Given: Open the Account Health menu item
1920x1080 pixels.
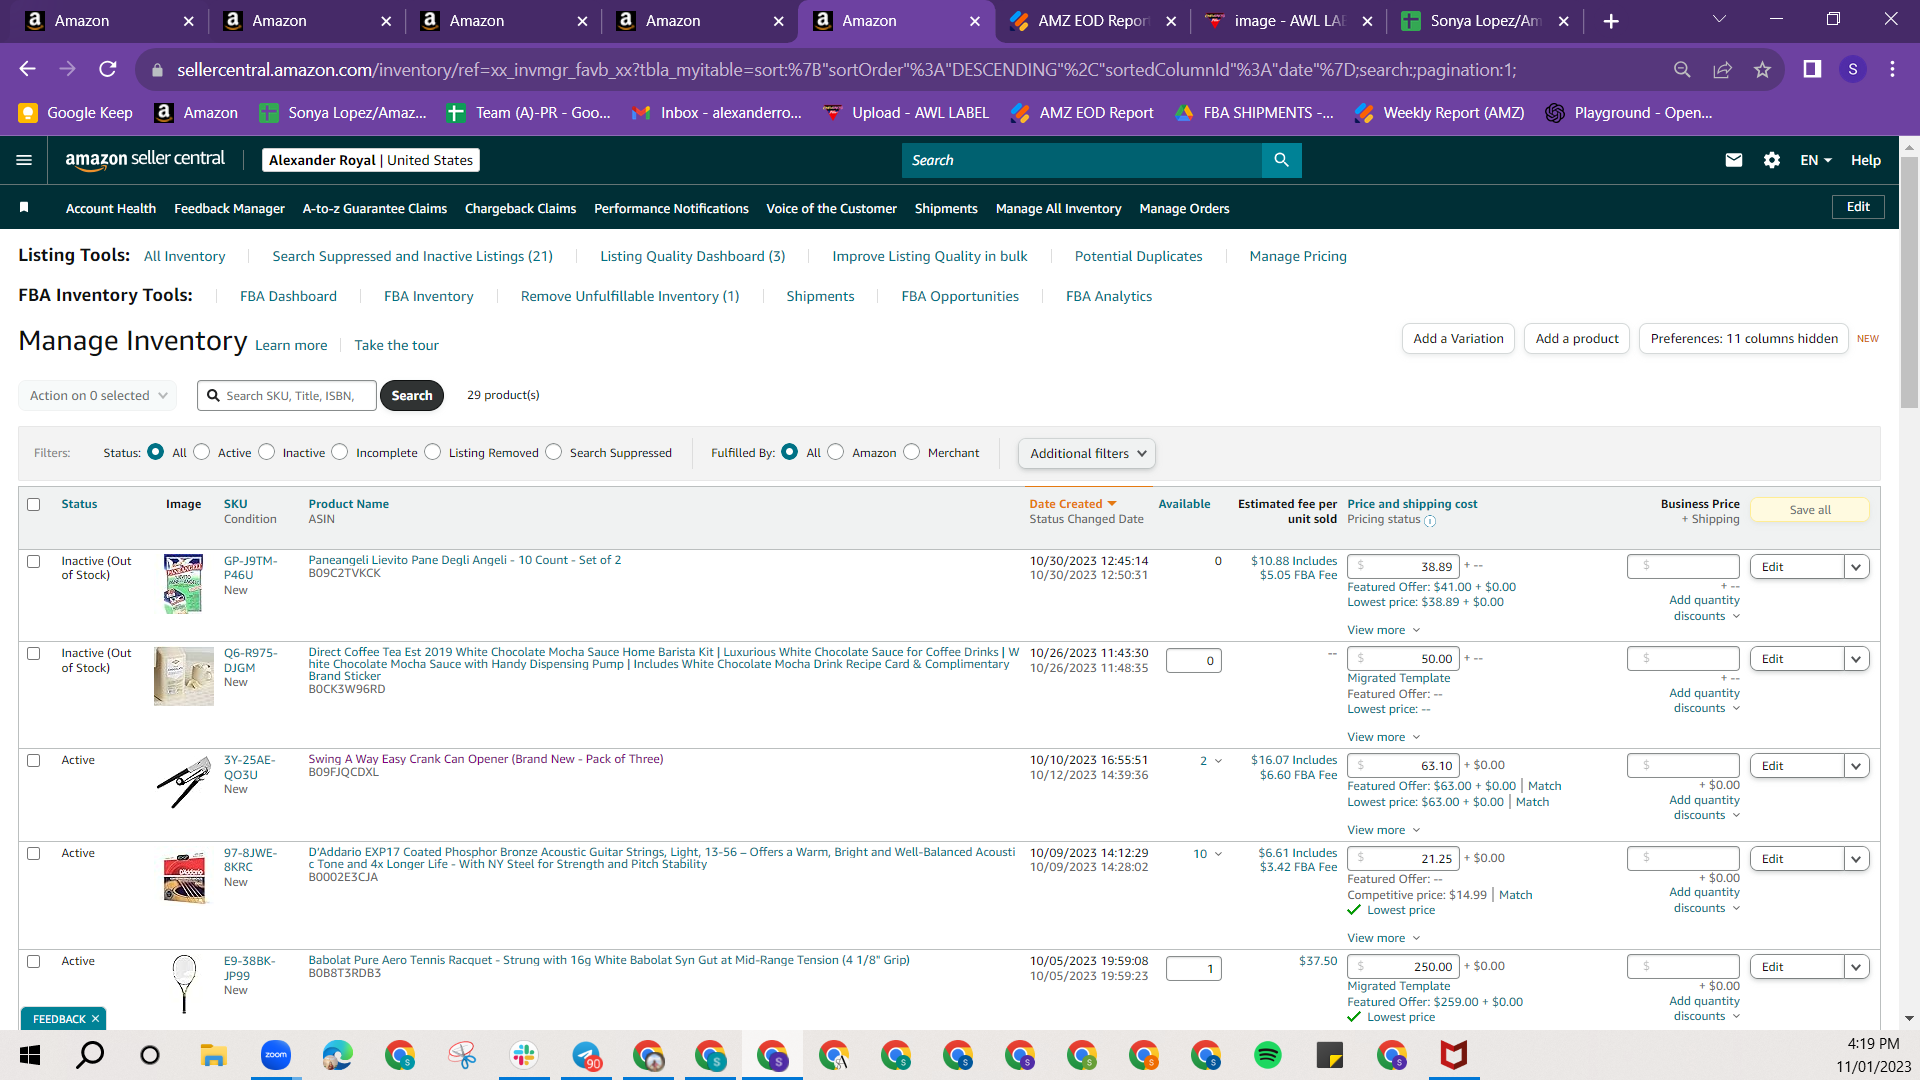Looking at the screenshot, I should click(x=111, y=208).
